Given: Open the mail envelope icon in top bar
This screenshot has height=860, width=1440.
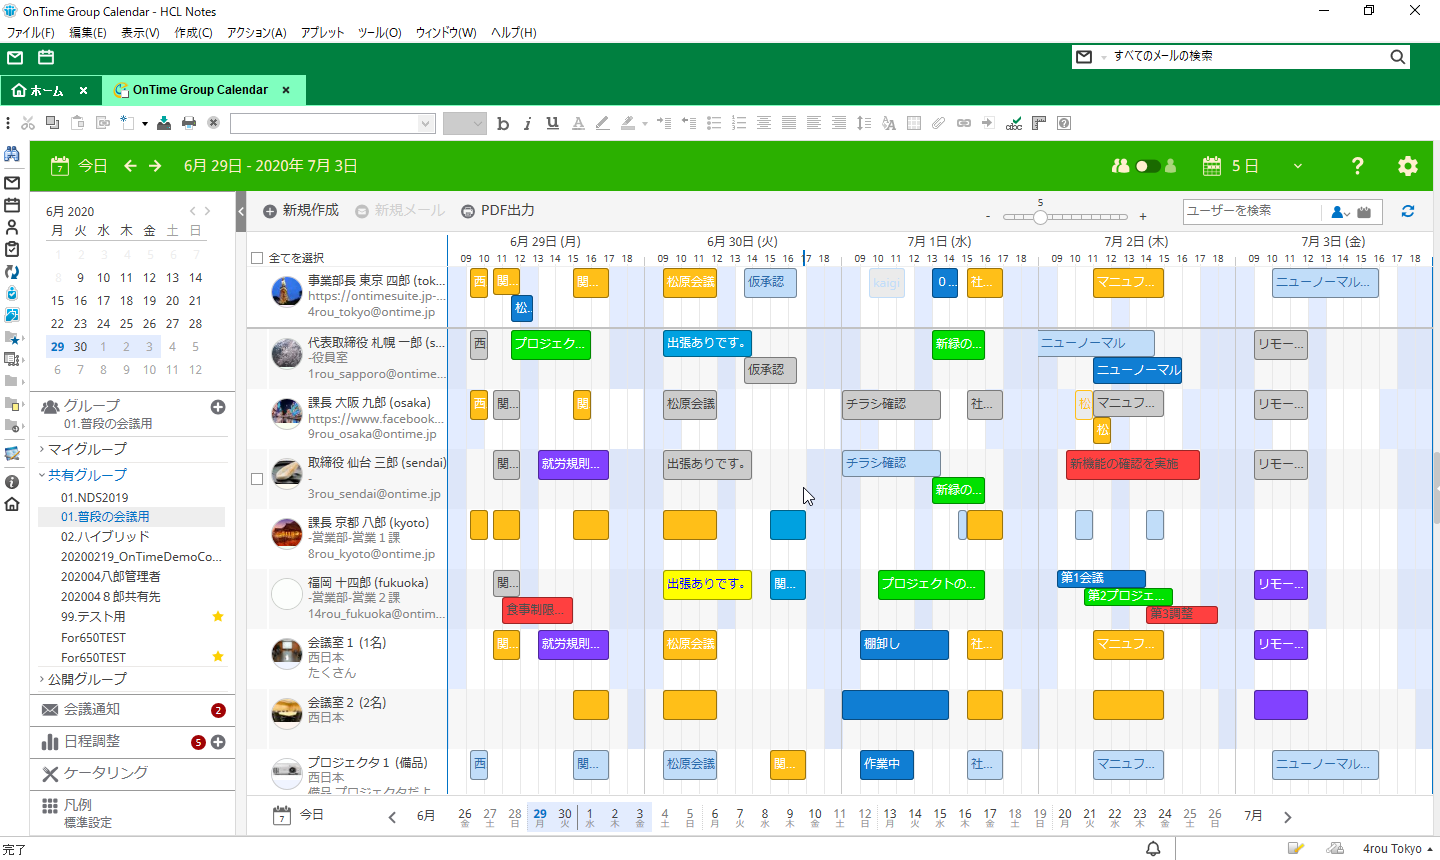Looking at the screenshot, I should pos(15,58).
